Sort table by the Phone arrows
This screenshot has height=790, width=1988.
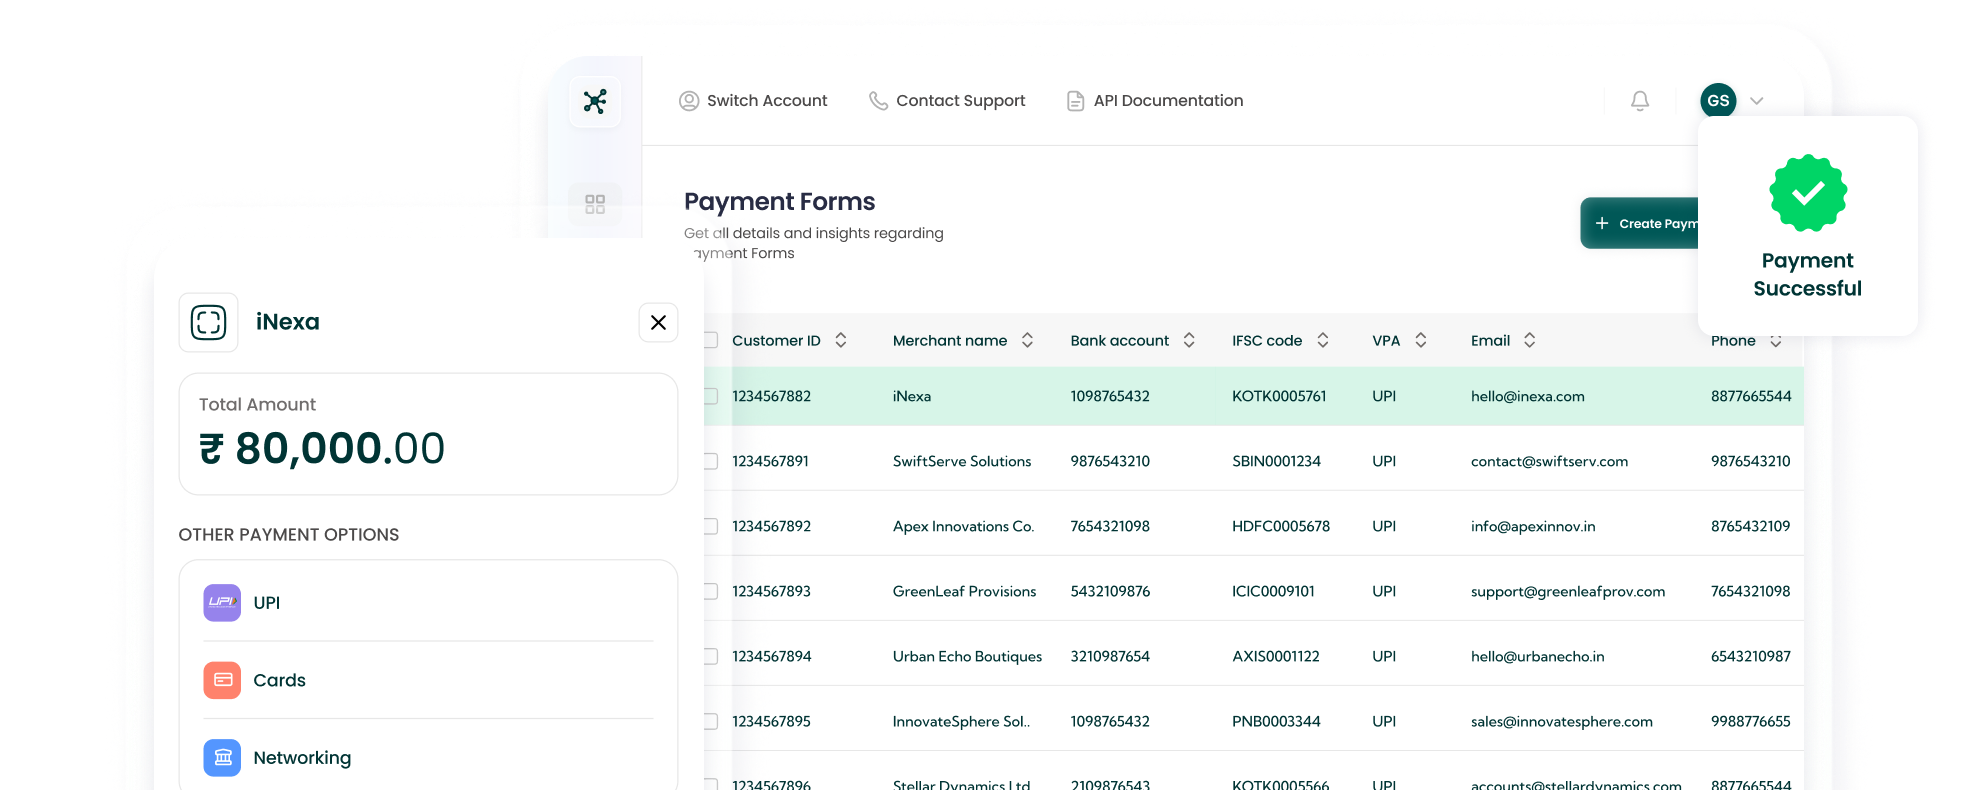click(x=1776, y=340)
